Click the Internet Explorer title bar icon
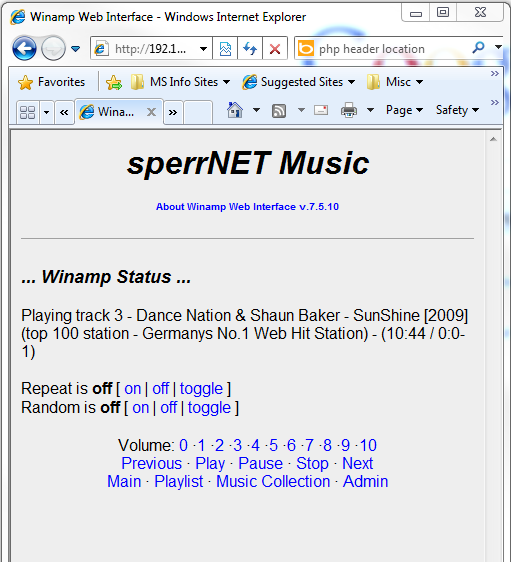 [x=18, y=17]
